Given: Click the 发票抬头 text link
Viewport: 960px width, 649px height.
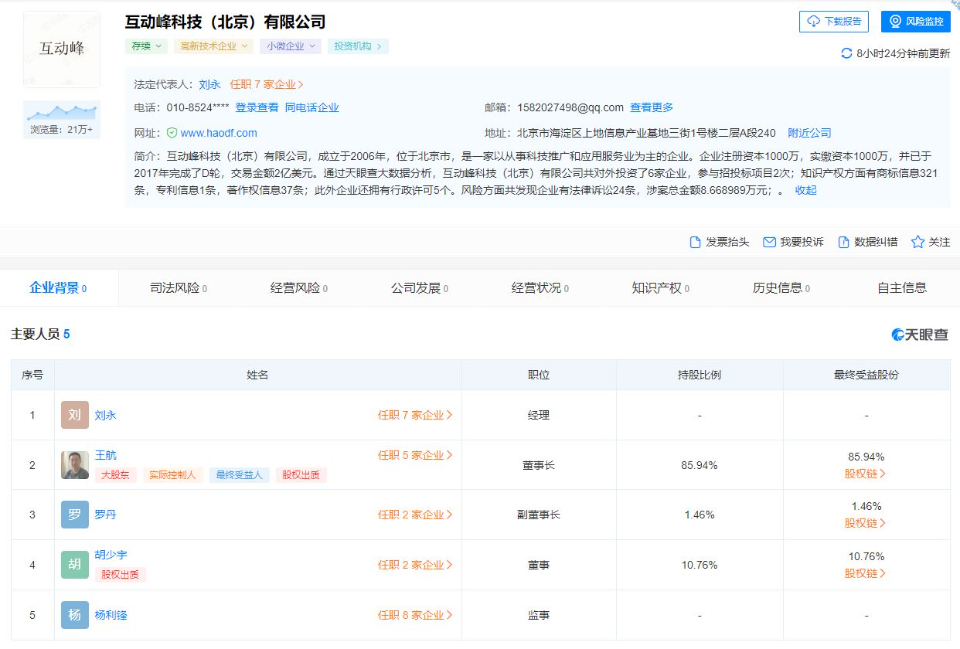Looking at the screenshot, I should click(x=727, y=242).
